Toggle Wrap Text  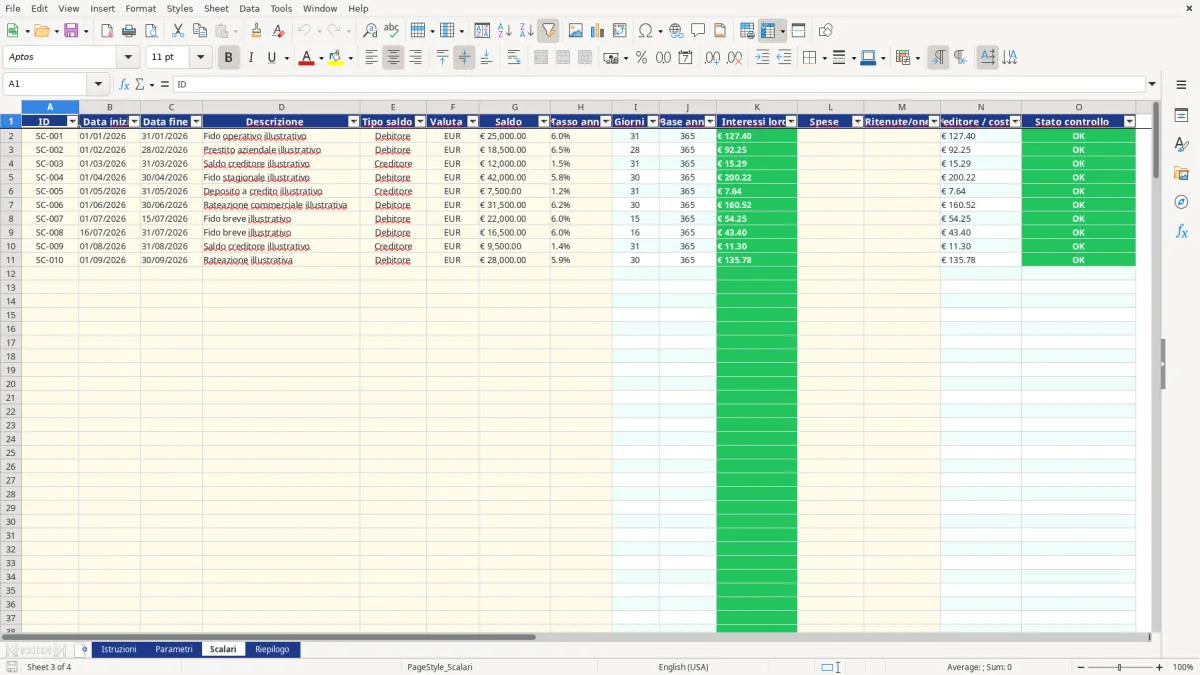point(514,58)
